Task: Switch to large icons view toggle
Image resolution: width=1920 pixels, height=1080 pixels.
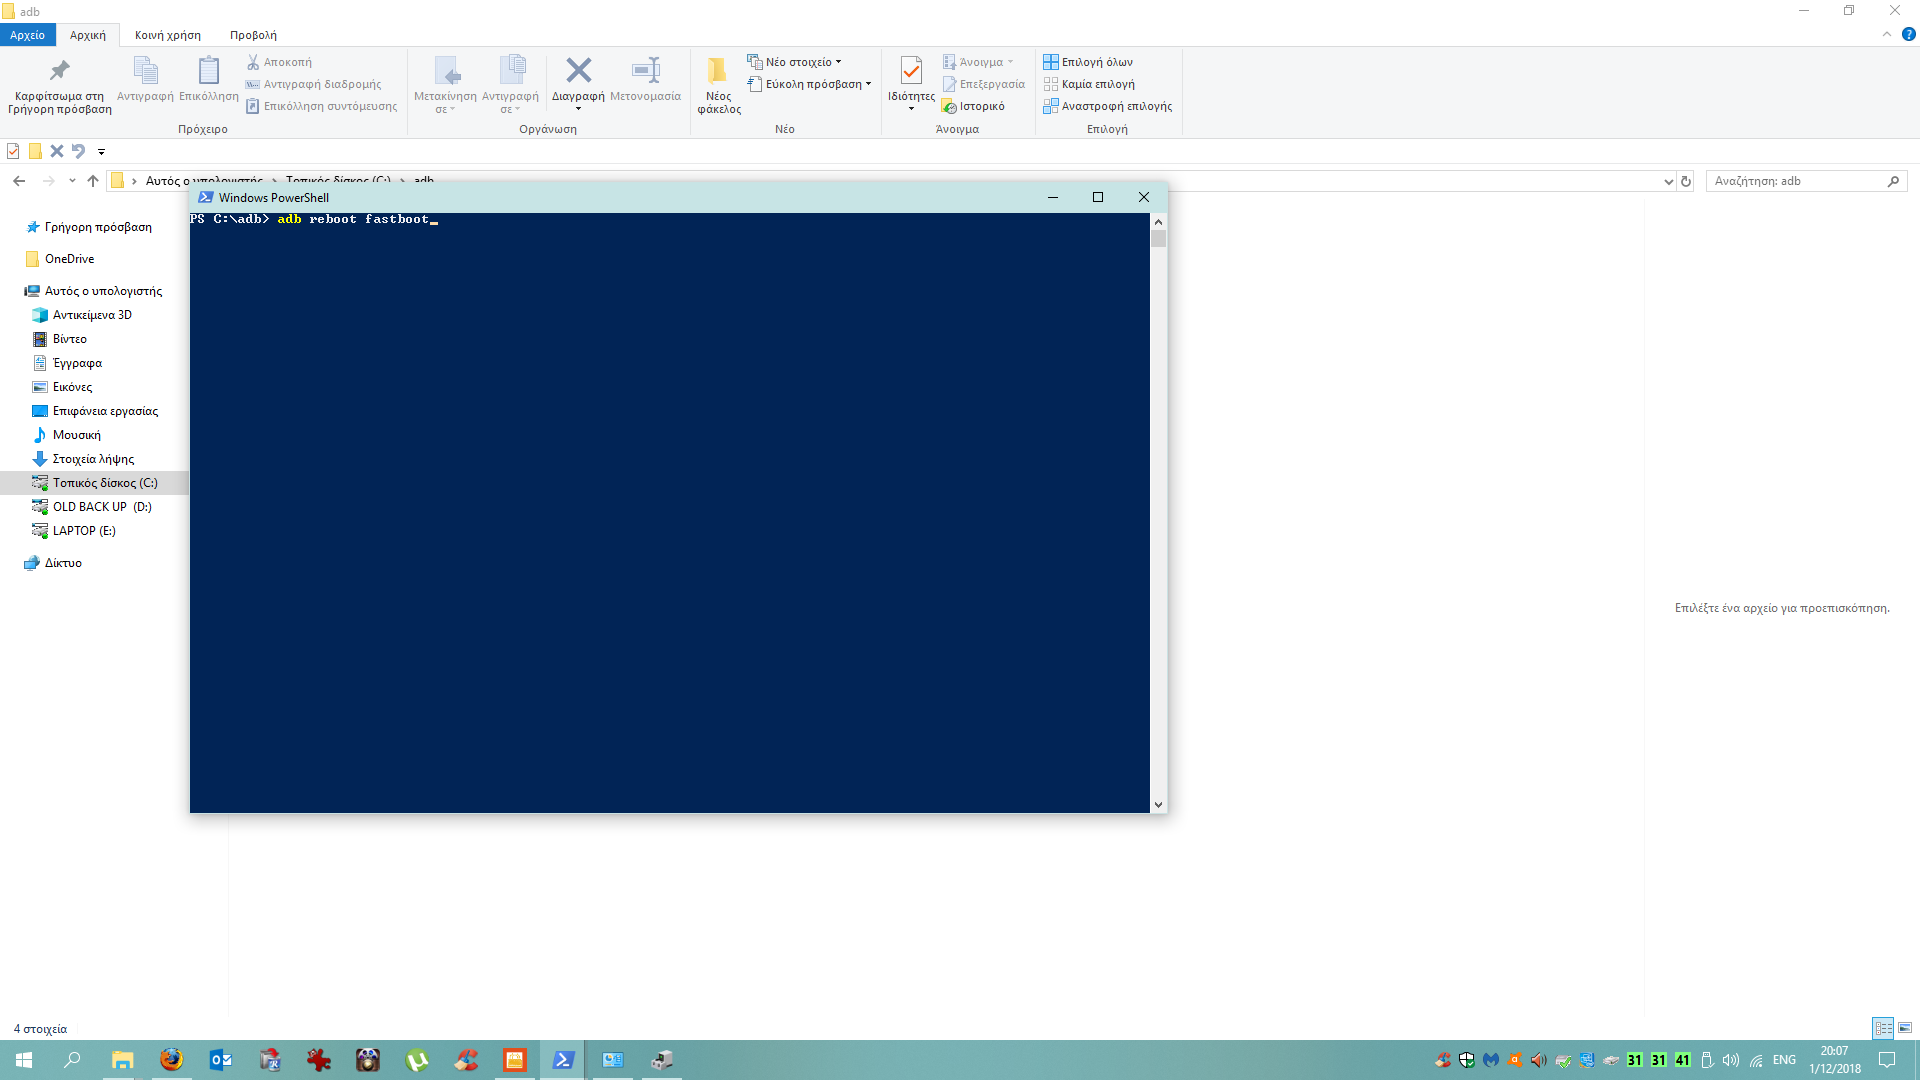Action: 1905,1028
